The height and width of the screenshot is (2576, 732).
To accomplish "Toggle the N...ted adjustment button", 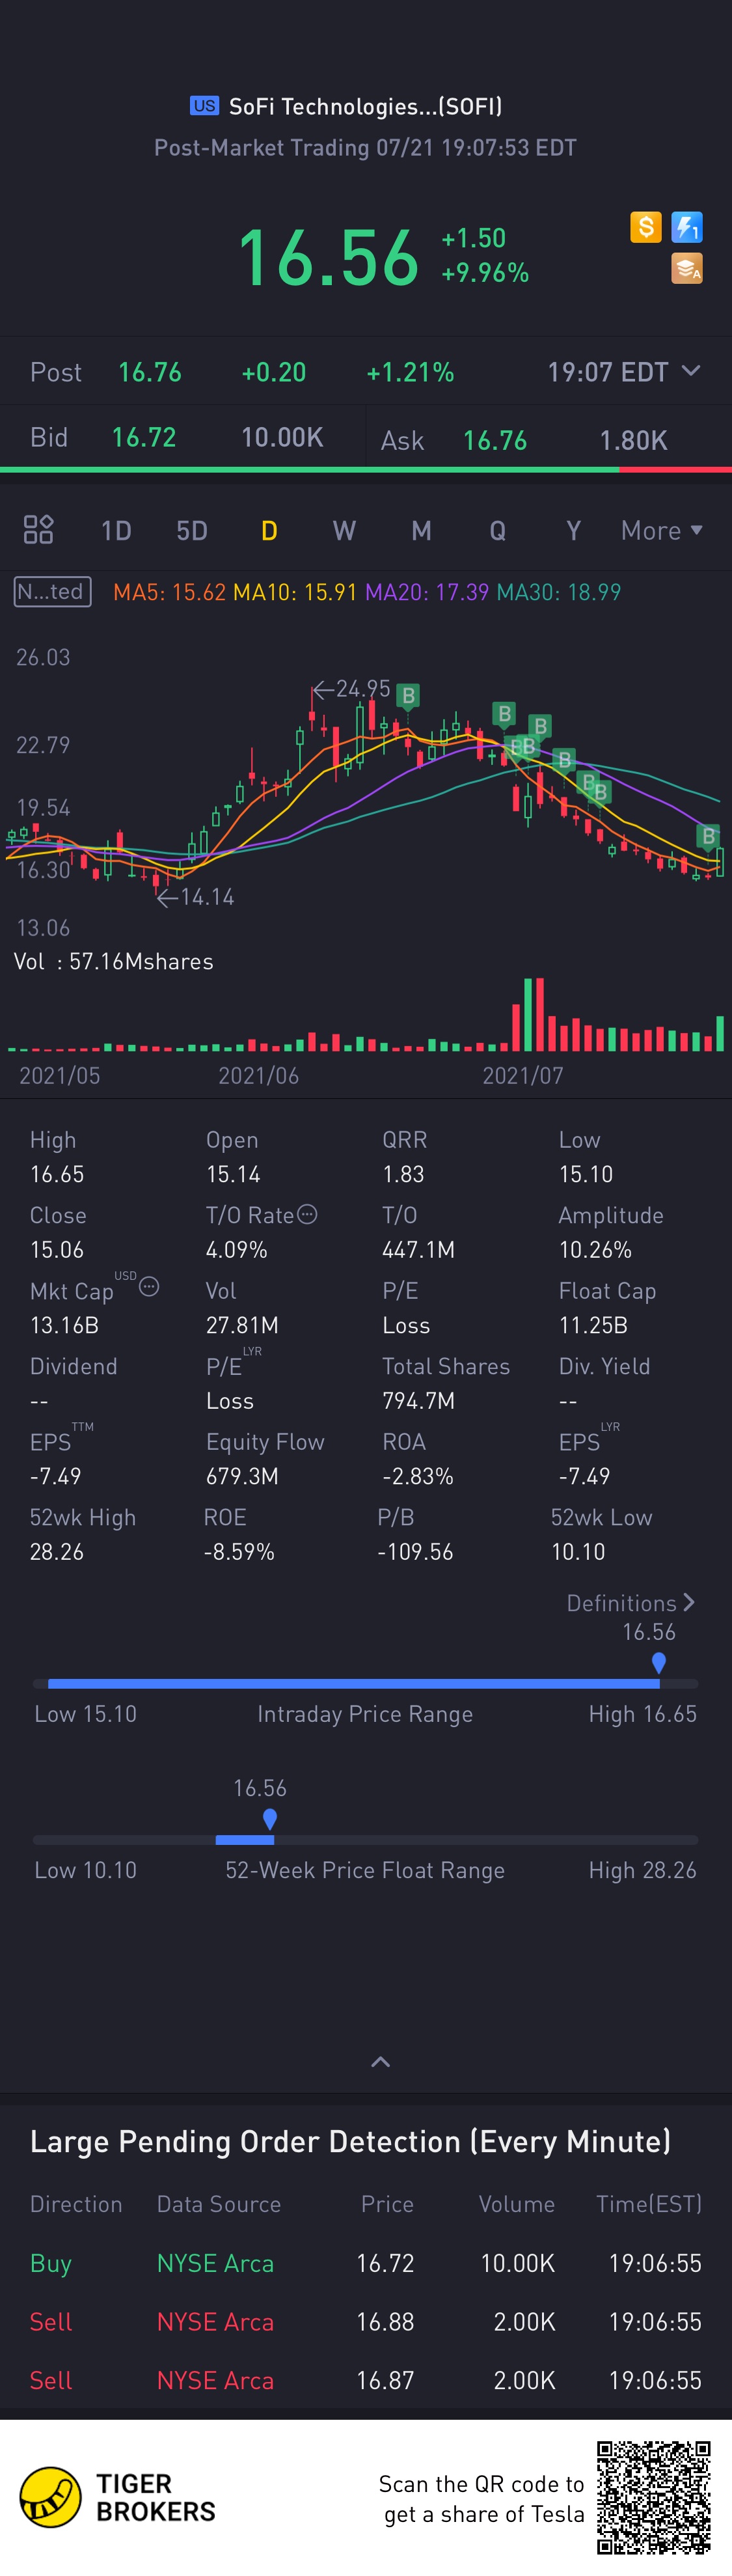I will point(53,591).
